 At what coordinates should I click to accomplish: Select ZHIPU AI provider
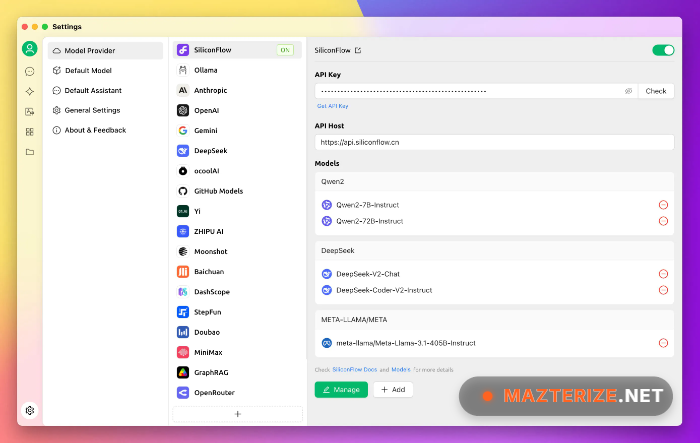coord(237,231)
